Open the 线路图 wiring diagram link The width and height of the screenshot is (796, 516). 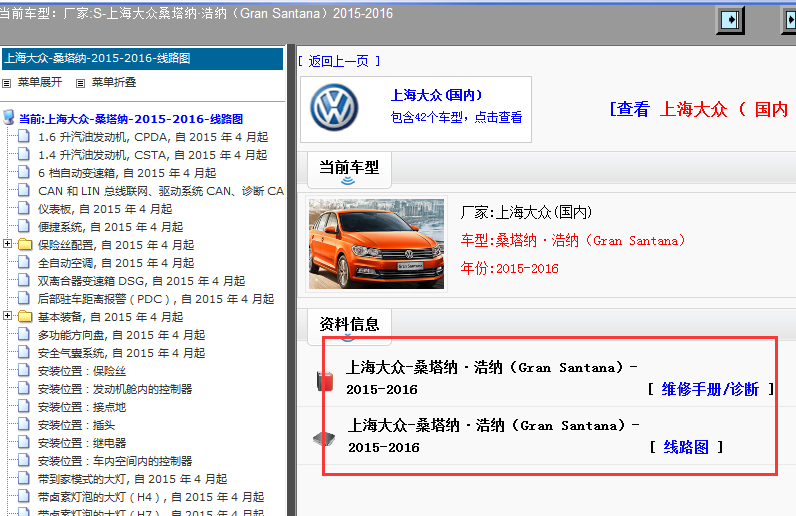pyautogui.click(x=686, y=447)
